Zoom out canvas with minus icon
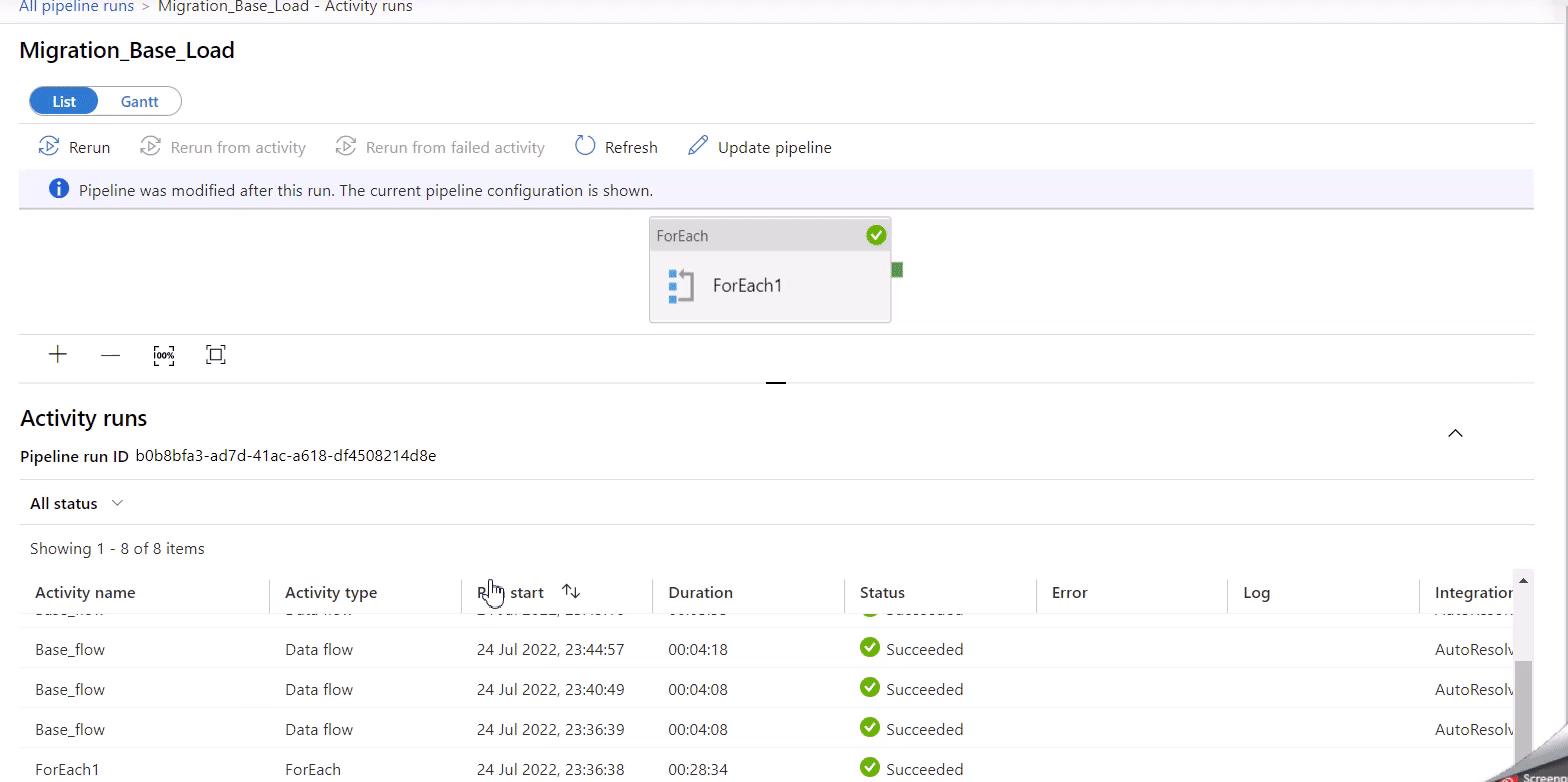The height and width of the screenshot is (782, 1568). point(111,354)
